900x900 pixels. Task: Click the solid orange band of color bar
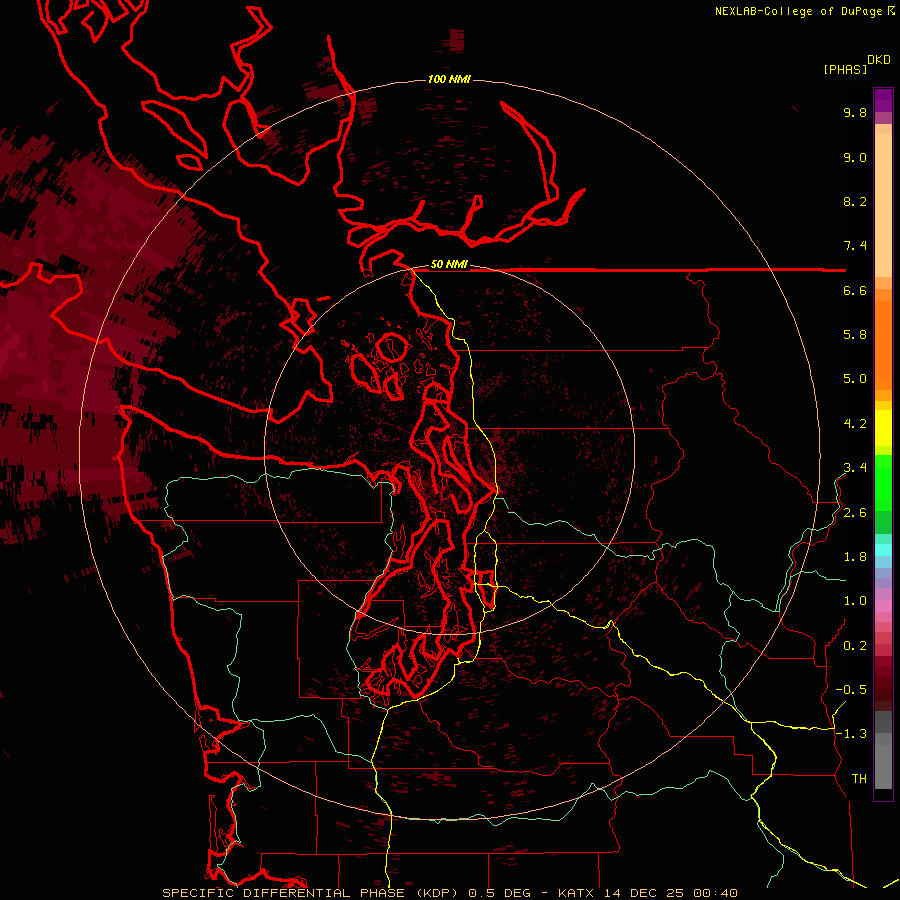pyautogui.click(x=883, y=346)
